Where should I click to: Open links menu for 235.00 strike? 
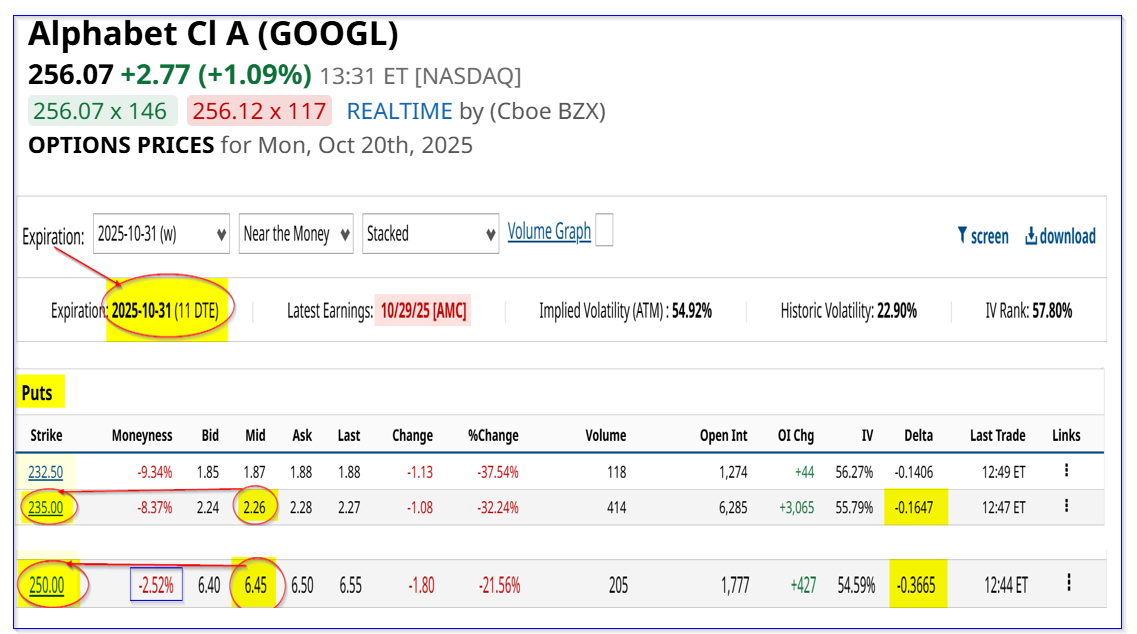click(1067, 506)
